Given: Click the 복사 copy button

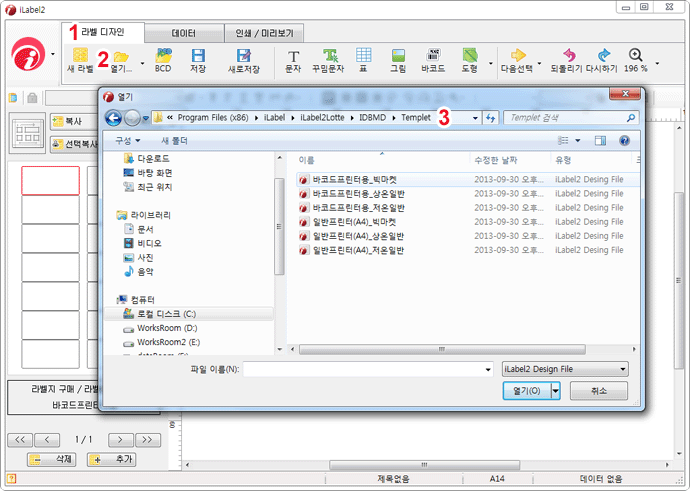Looking at the screenshot, I should 73,121.
